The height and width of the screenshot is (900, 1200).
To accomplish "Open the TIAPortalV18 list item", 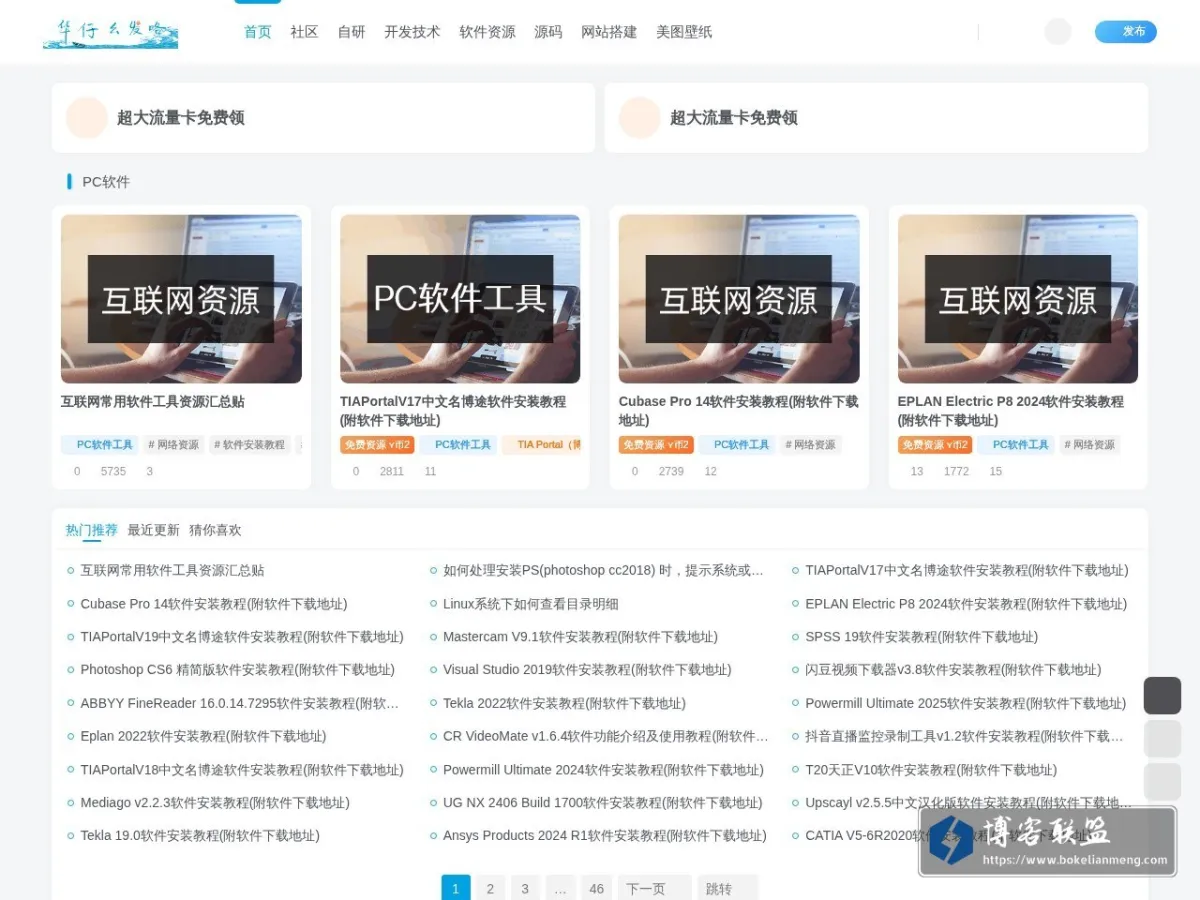I will click(242, 770).
